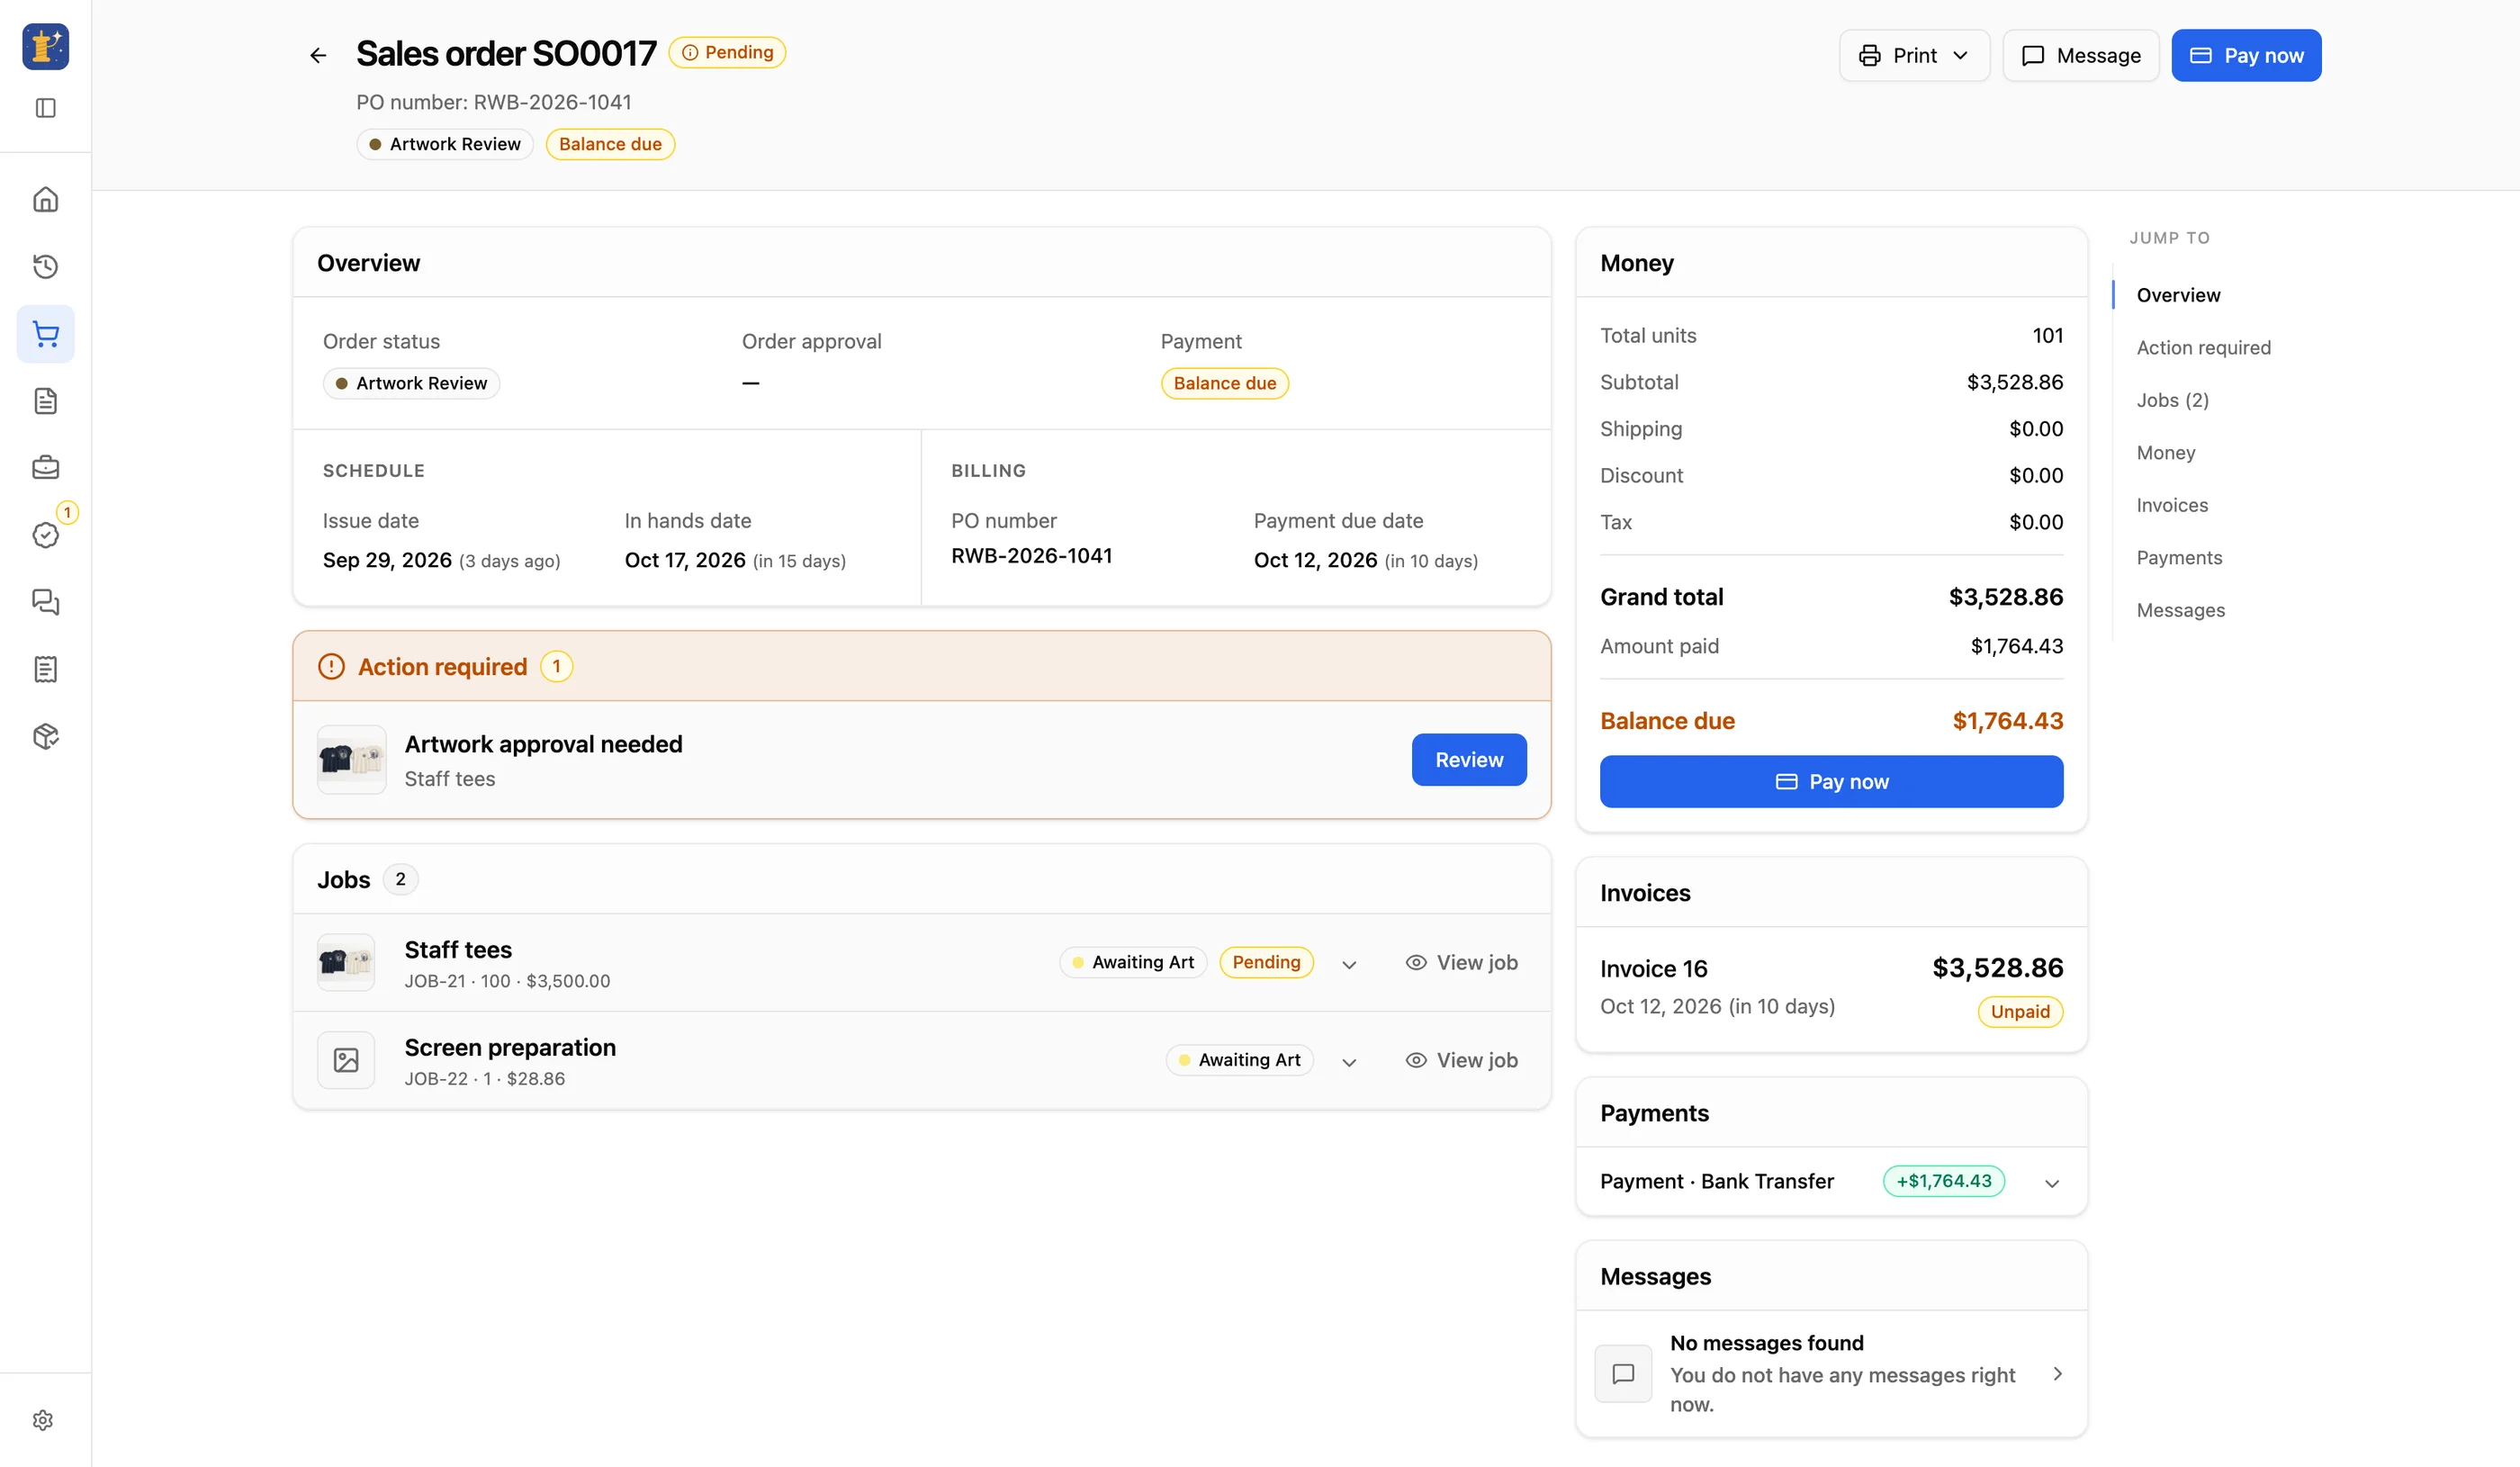
Task: Click the empty messages speech bubble icon
Action: point(1623,1373)
